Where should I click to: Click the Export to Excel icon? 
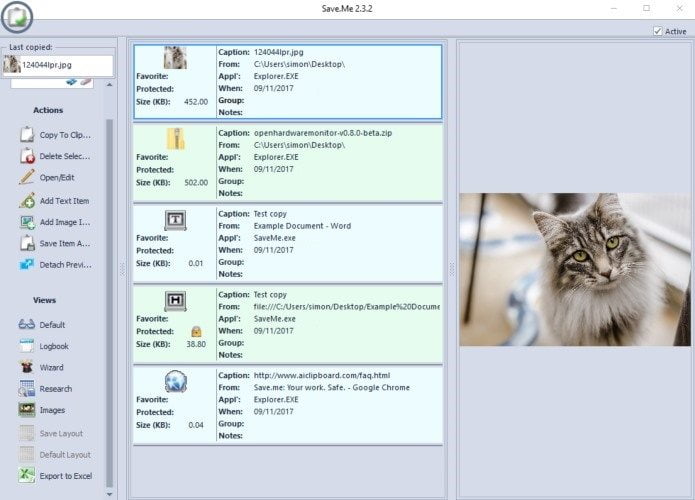click(x=27, y=476)
